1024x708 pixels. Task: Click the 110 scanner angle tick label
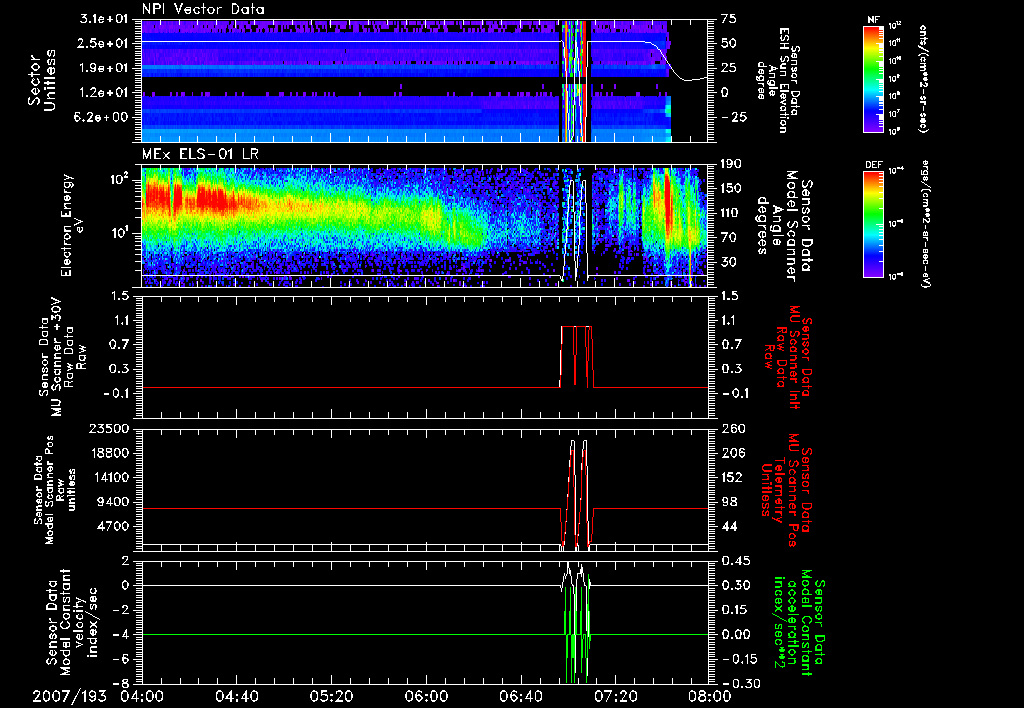pyautogui.click(x=731, y=213)
